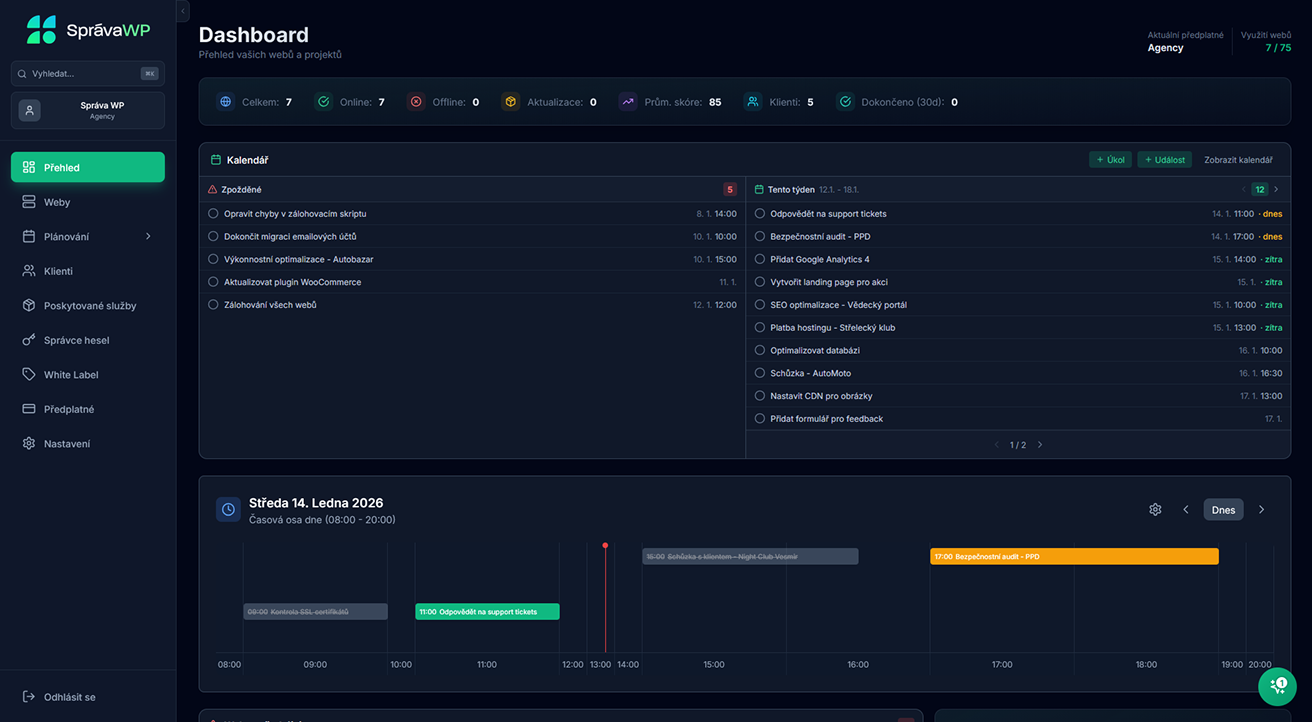Show next day in the timeline
The height and width of the screenshot is (722, 1312).
tap(1261, 510)
